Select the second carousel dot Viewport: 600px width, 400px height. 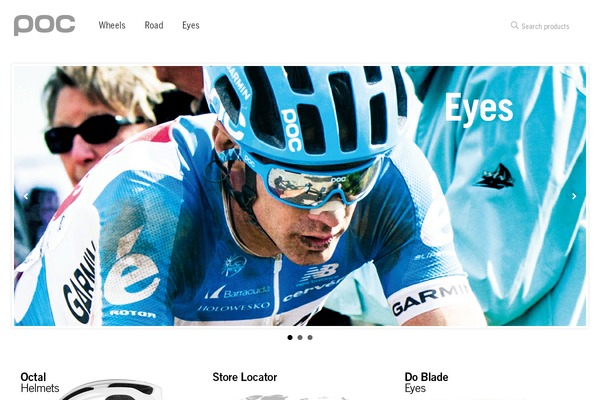tap(300, 337)
